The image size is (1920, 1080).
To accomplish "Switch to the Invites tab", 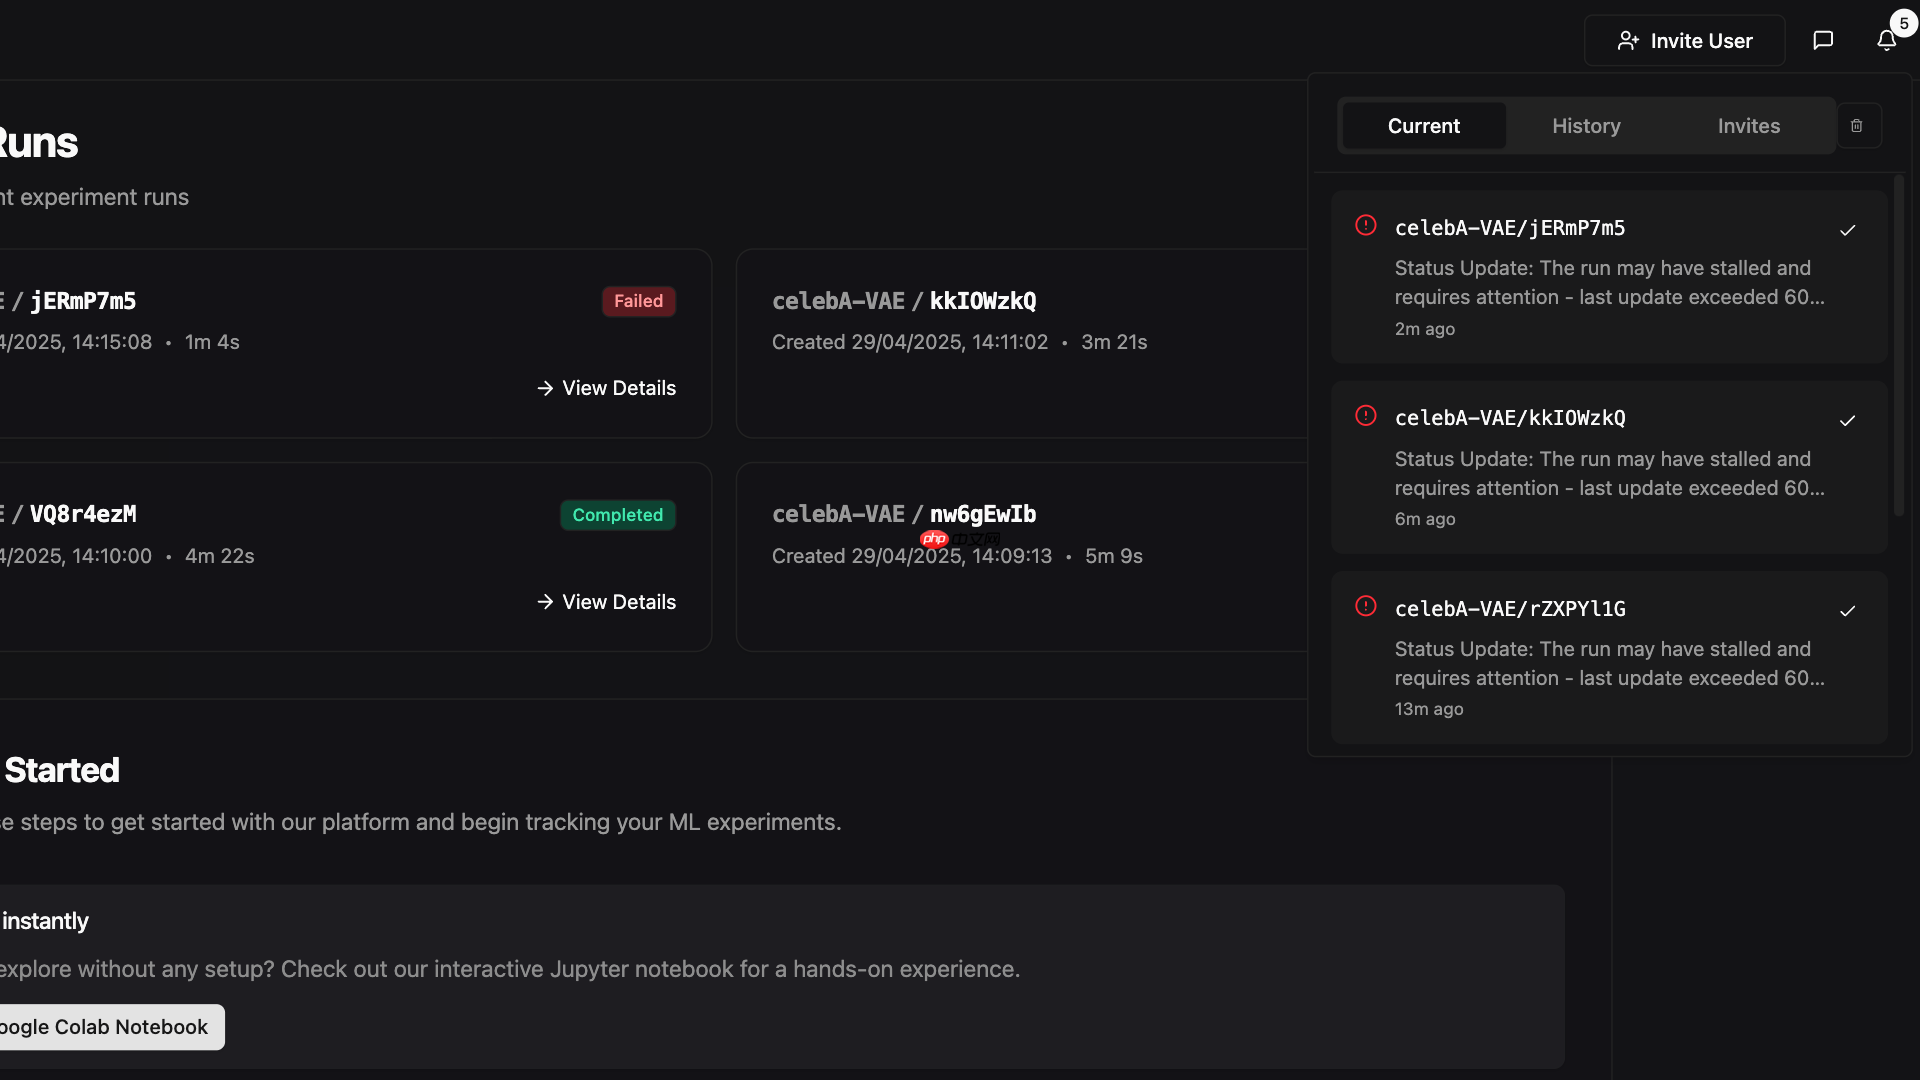I will point(1748,126).
